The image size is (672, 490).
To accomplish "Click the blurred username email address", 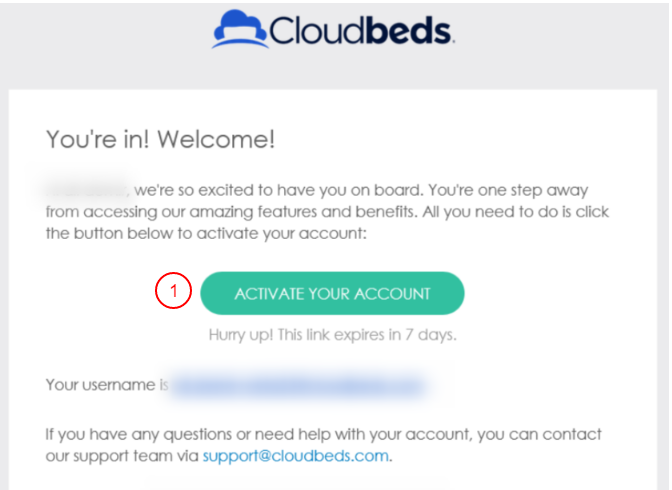I will (x=297, y=384).
